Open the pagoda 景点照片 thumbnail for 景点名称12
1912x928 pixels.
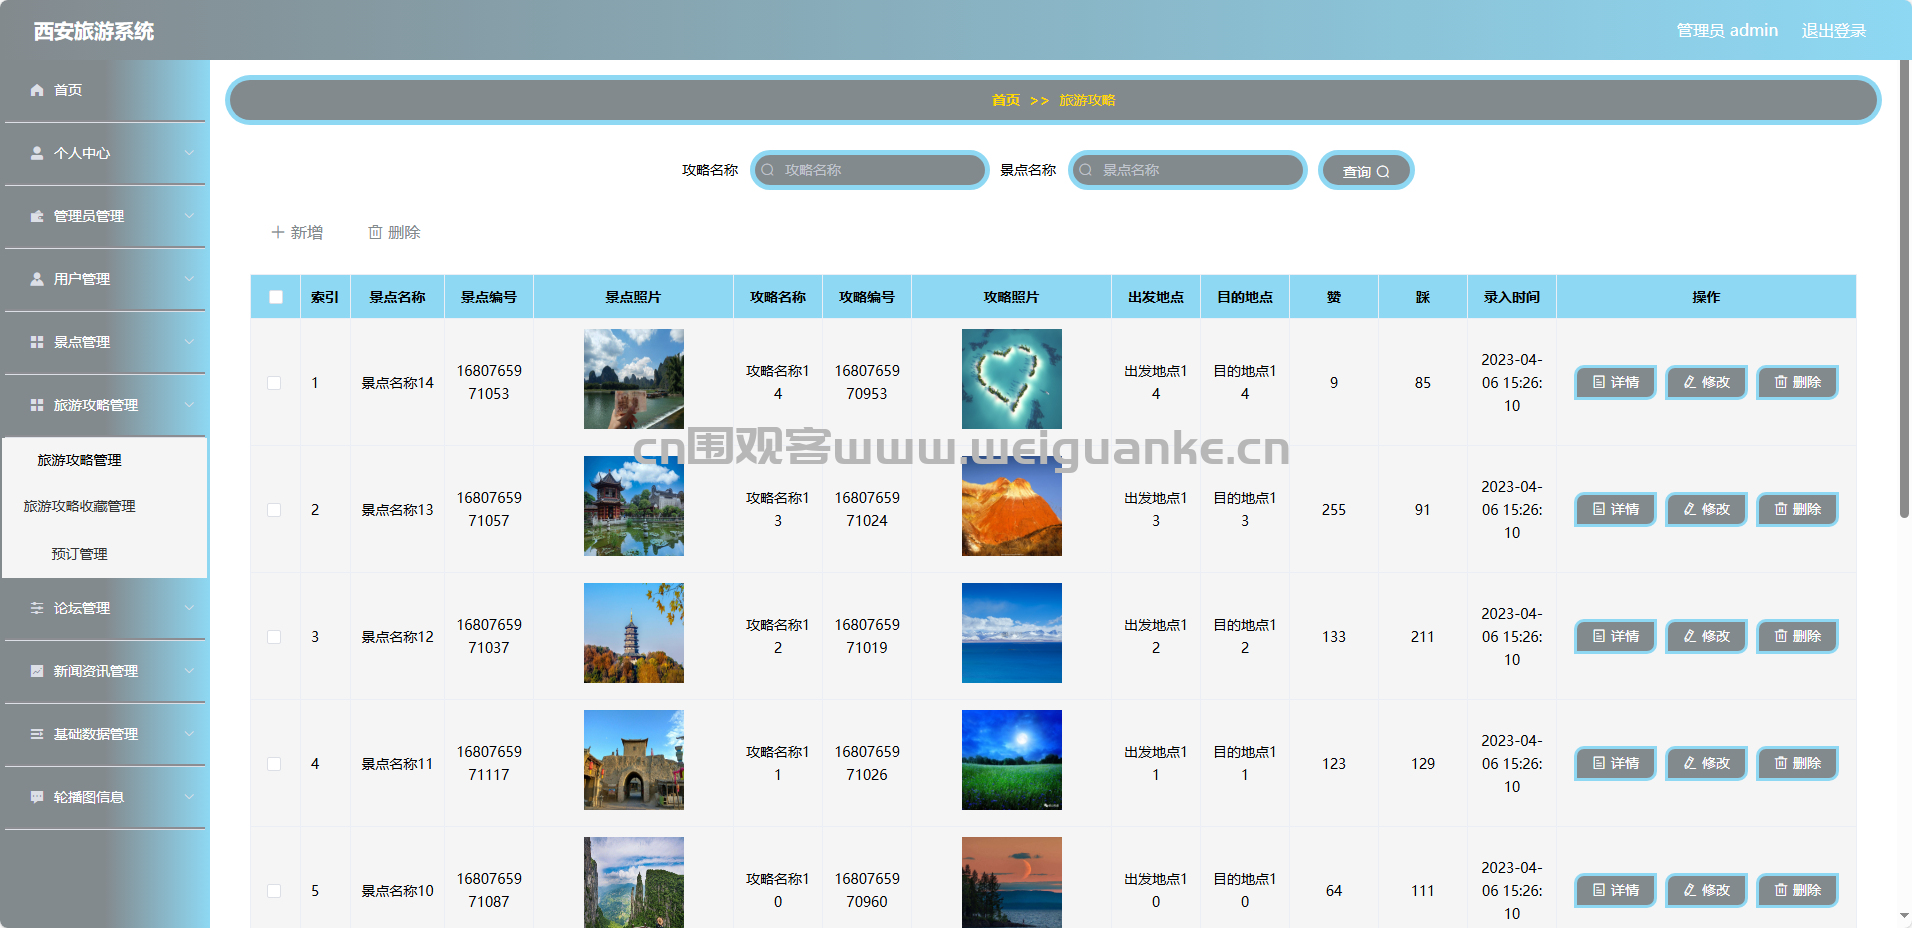(x=634, y=633)
